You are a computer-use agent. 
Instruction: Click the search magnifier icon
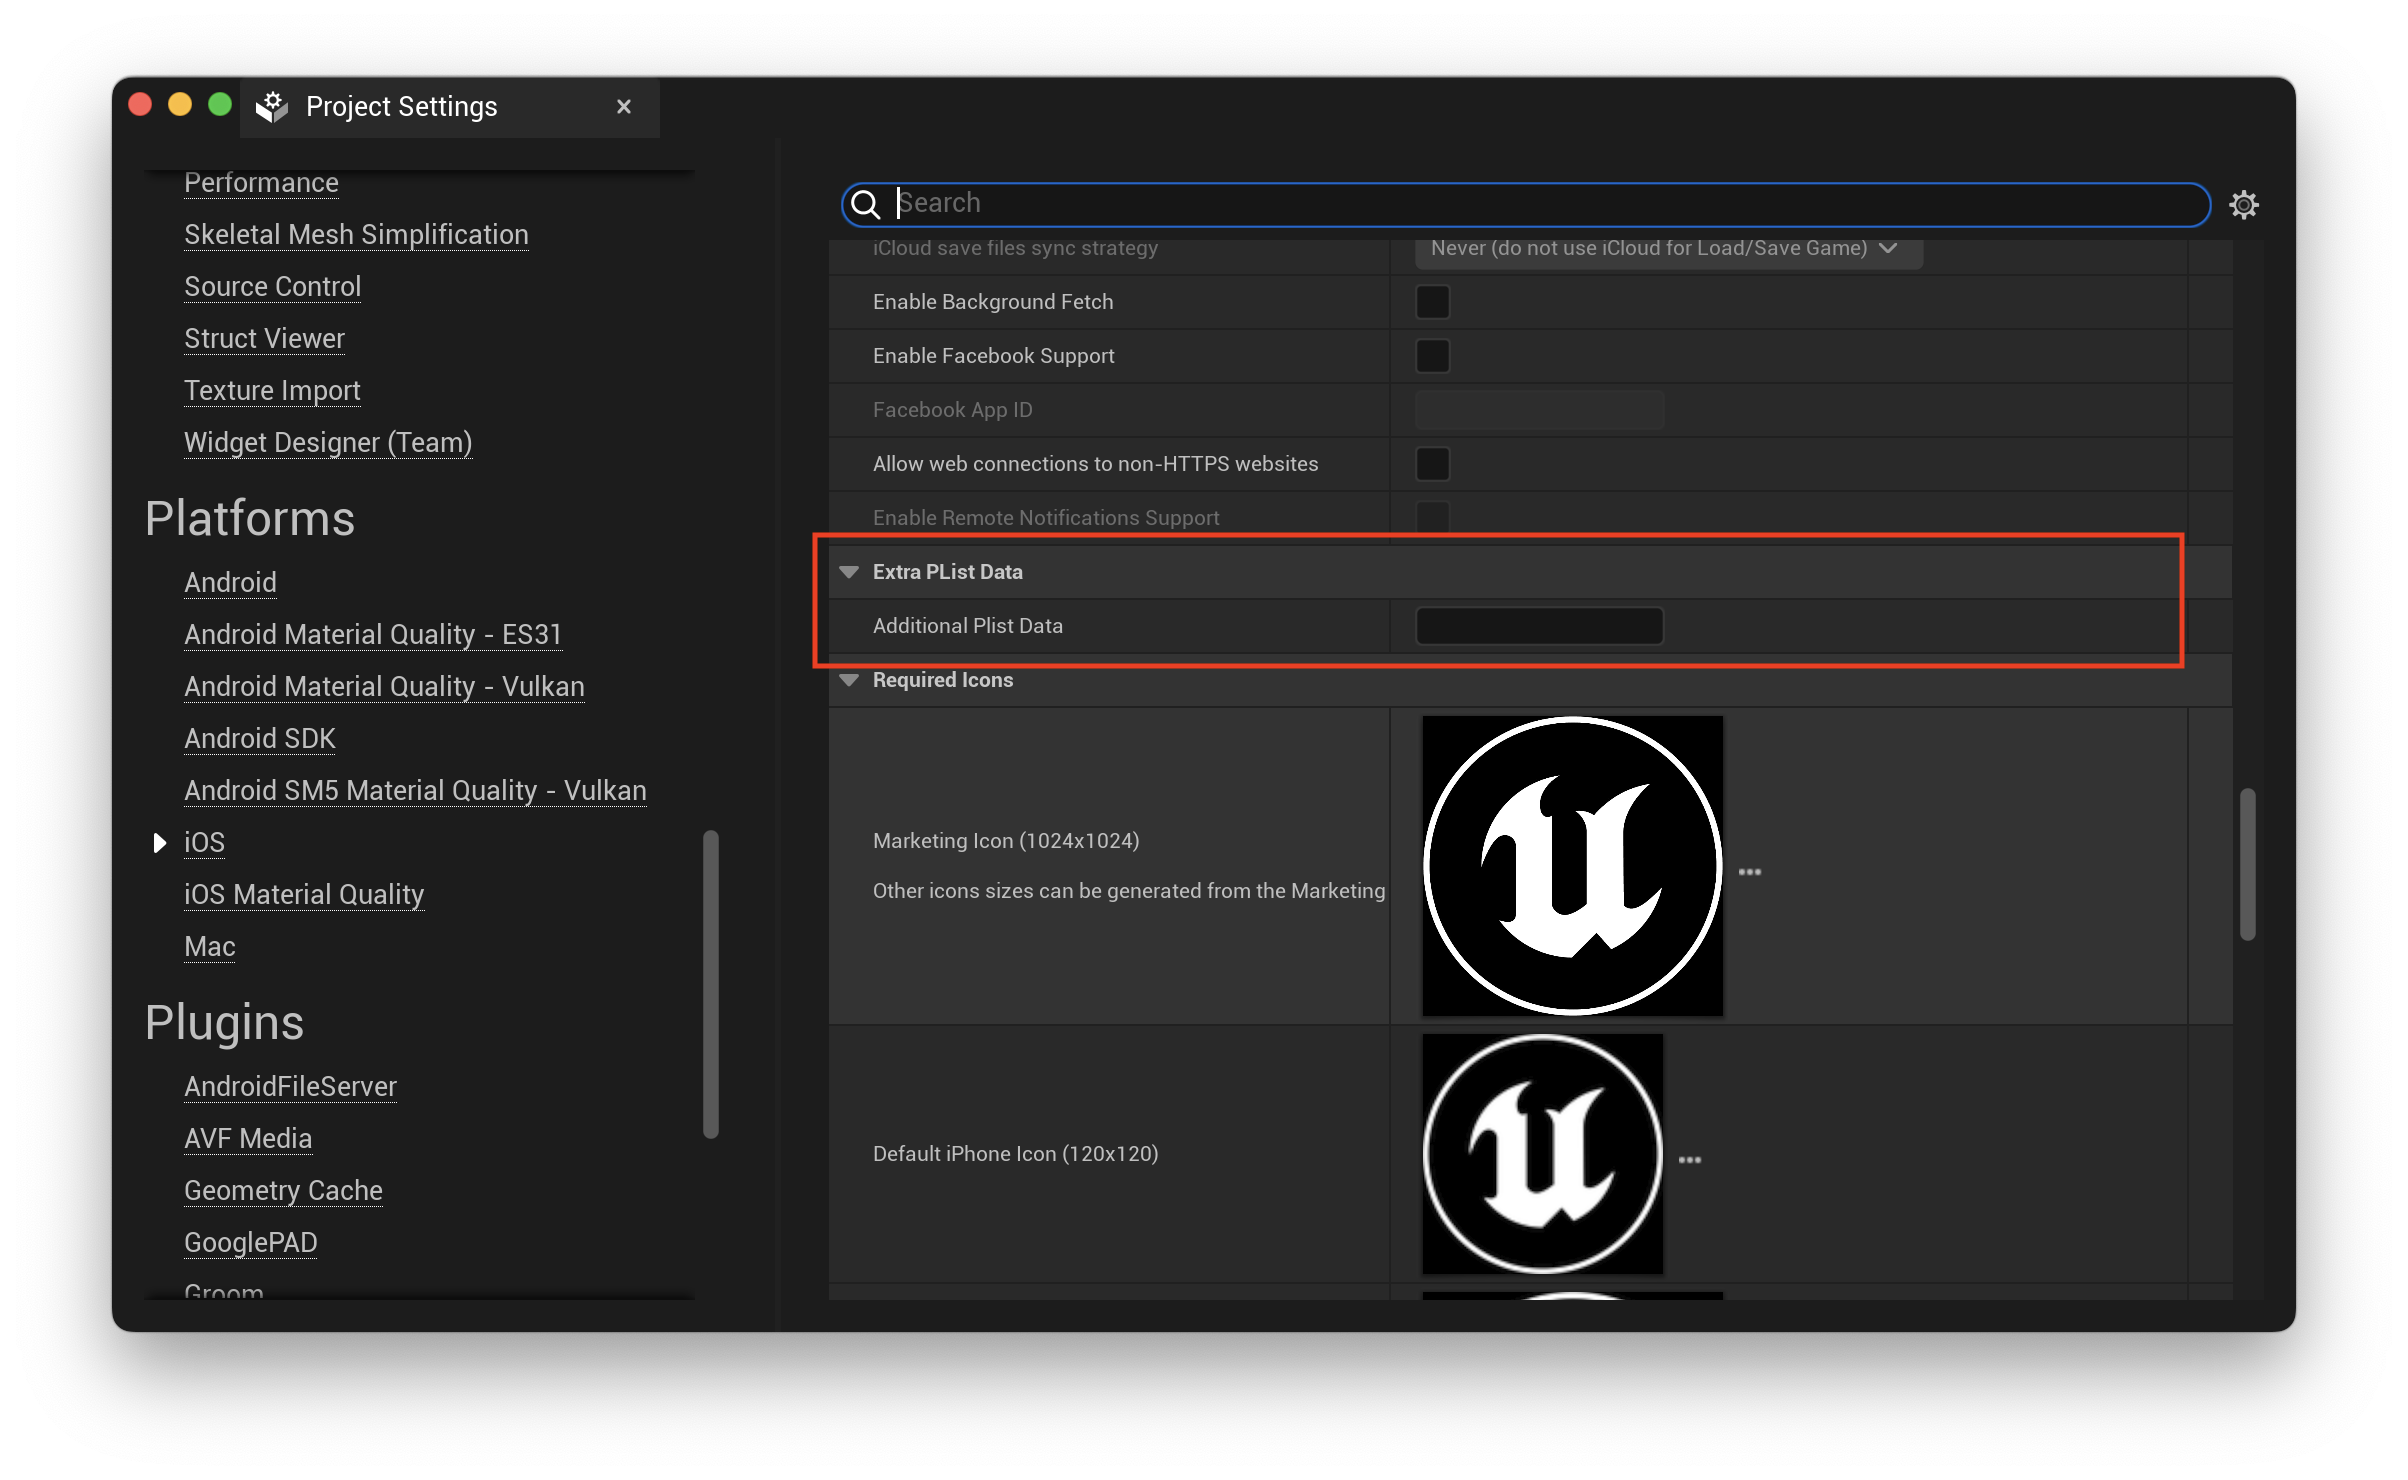pyautogui.click(x=866, y=205)
